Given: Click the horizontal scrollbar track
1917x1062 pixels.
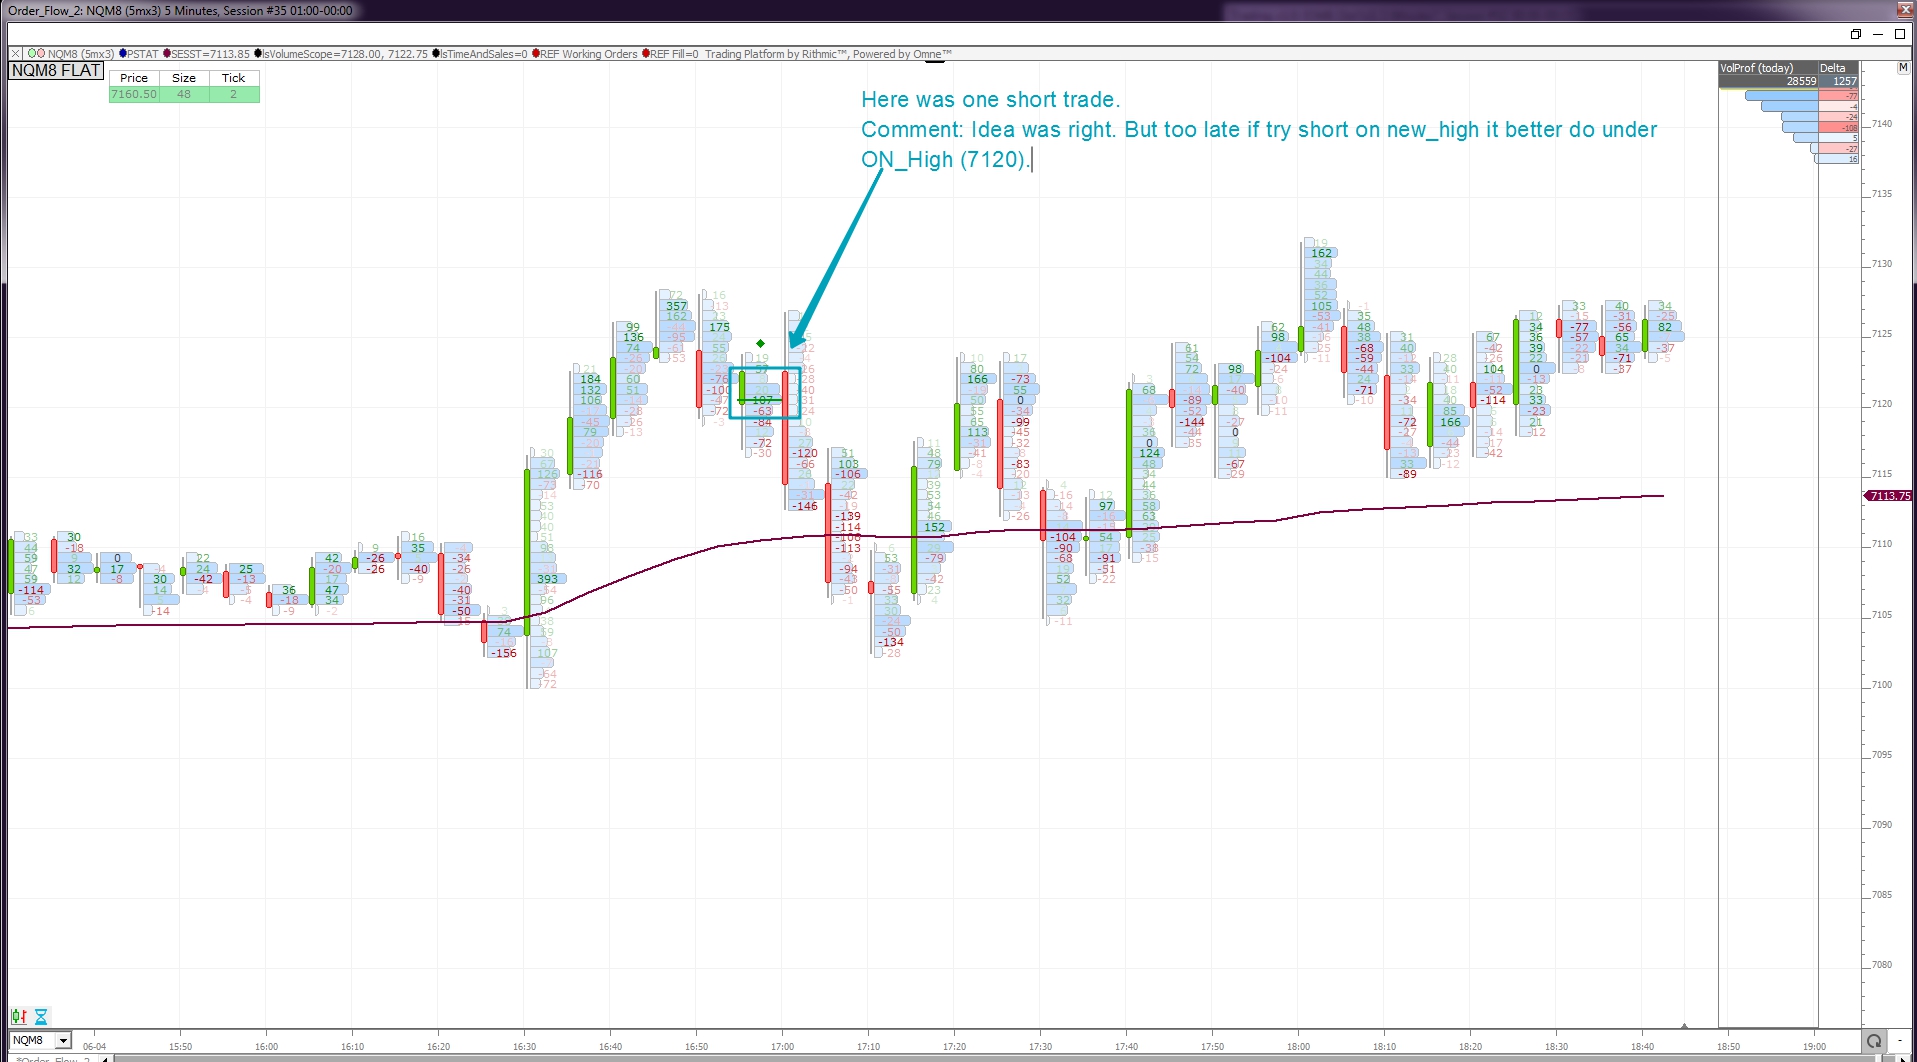Looking at the screenshot, I should click(x=1000, y=1058).
